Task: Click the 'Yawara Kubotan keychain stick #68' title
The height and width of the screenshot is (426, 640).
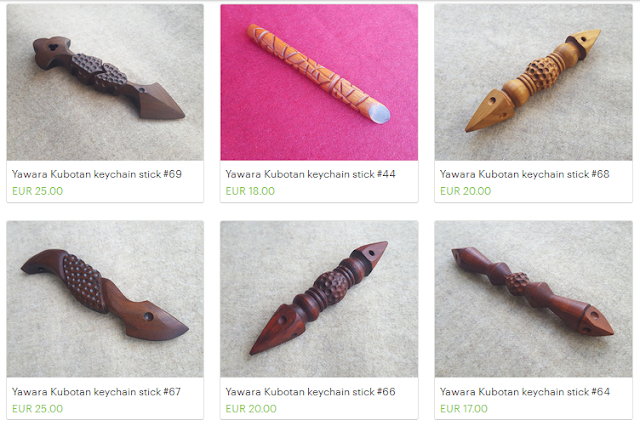Action: [524, 174]
